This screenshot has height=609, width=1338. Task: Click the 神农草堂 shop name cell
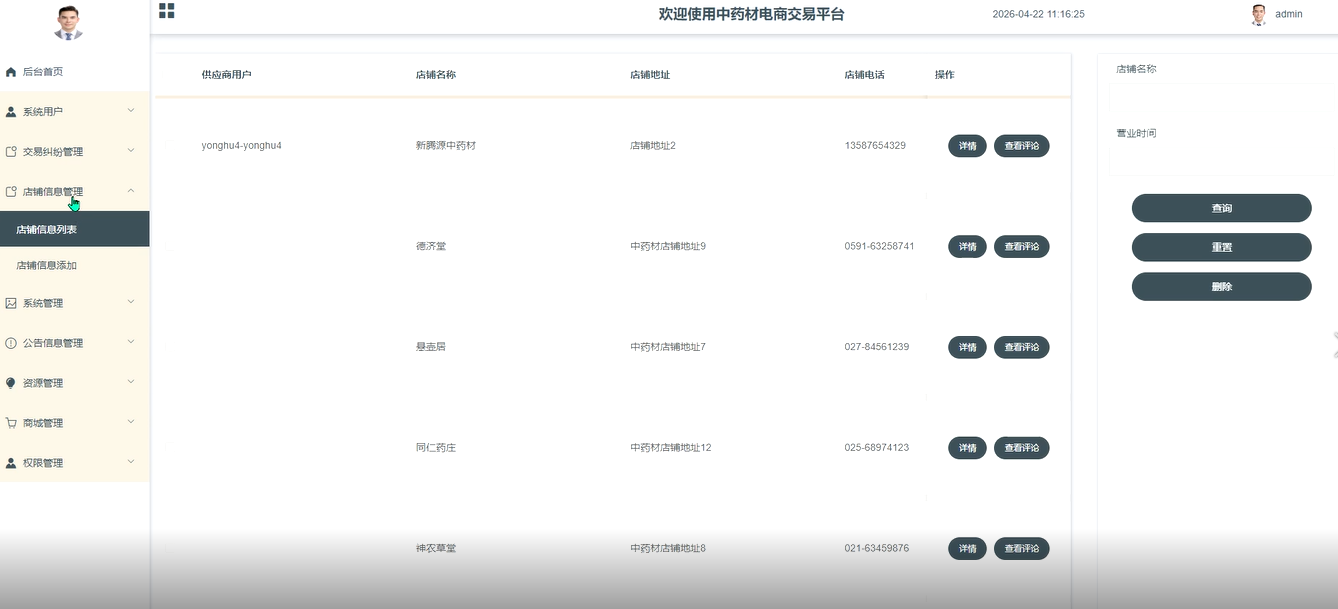[x=436, y=548]
